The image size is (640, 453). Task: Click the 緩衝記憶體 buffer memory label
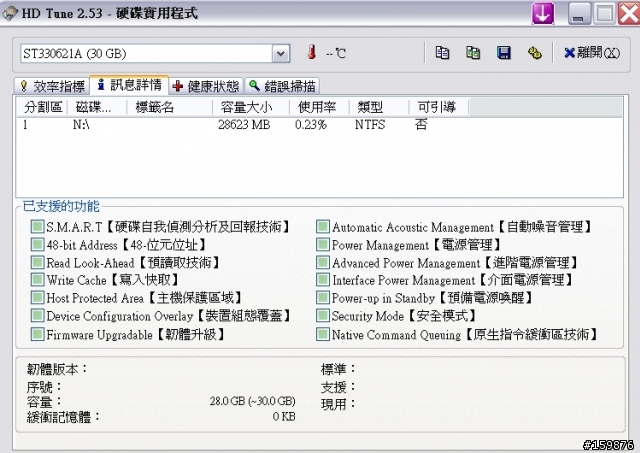pyautogui.click(x=64, y=417)
